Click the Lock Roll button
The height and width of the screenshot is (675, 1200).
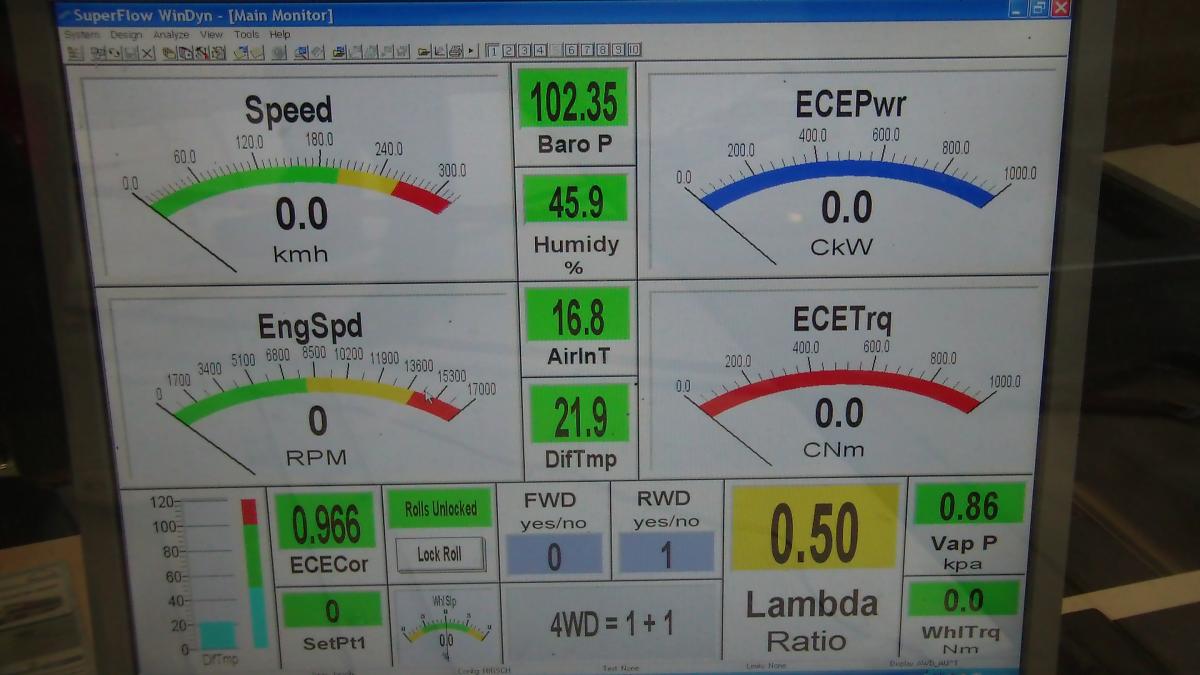point(440,554)
